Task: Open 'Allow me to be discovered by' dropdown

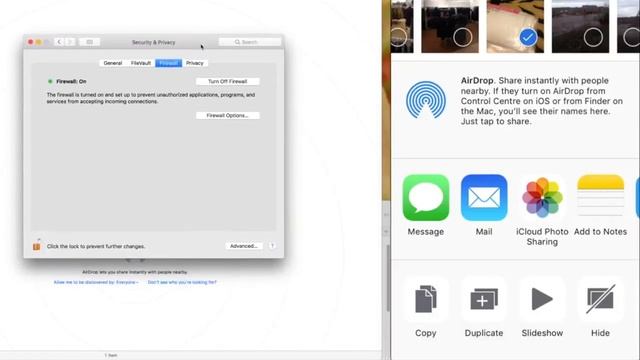Action: [x=96, y=282]
